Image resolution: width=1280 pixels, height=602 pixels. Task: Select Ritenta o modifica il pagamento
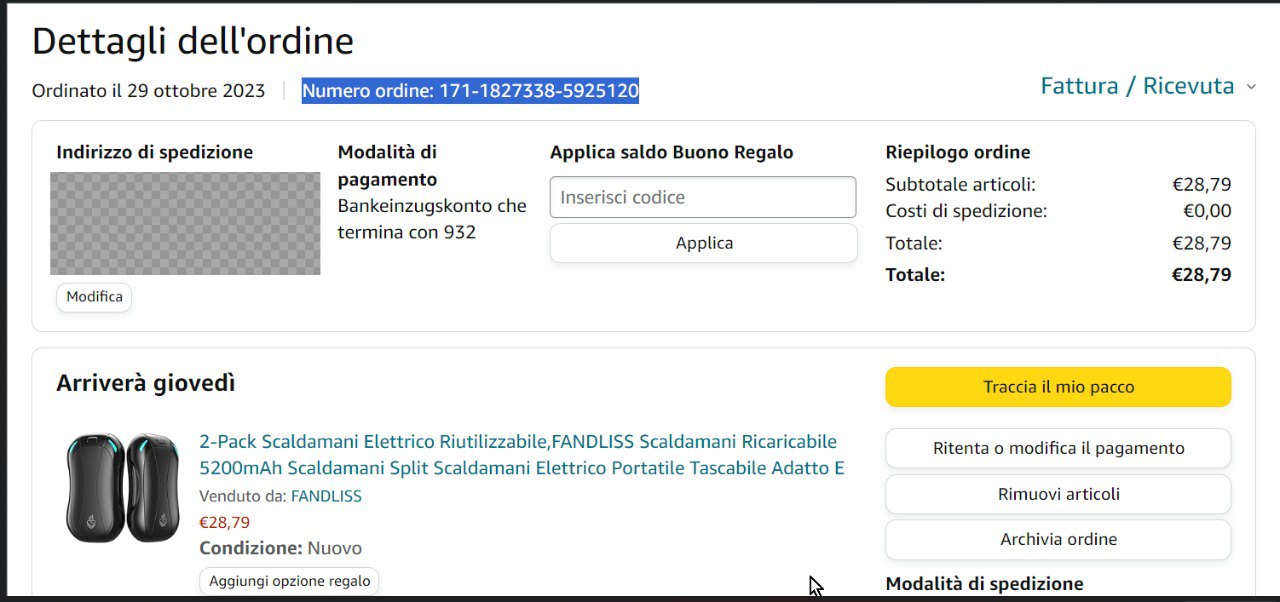tap(1058, 448)
